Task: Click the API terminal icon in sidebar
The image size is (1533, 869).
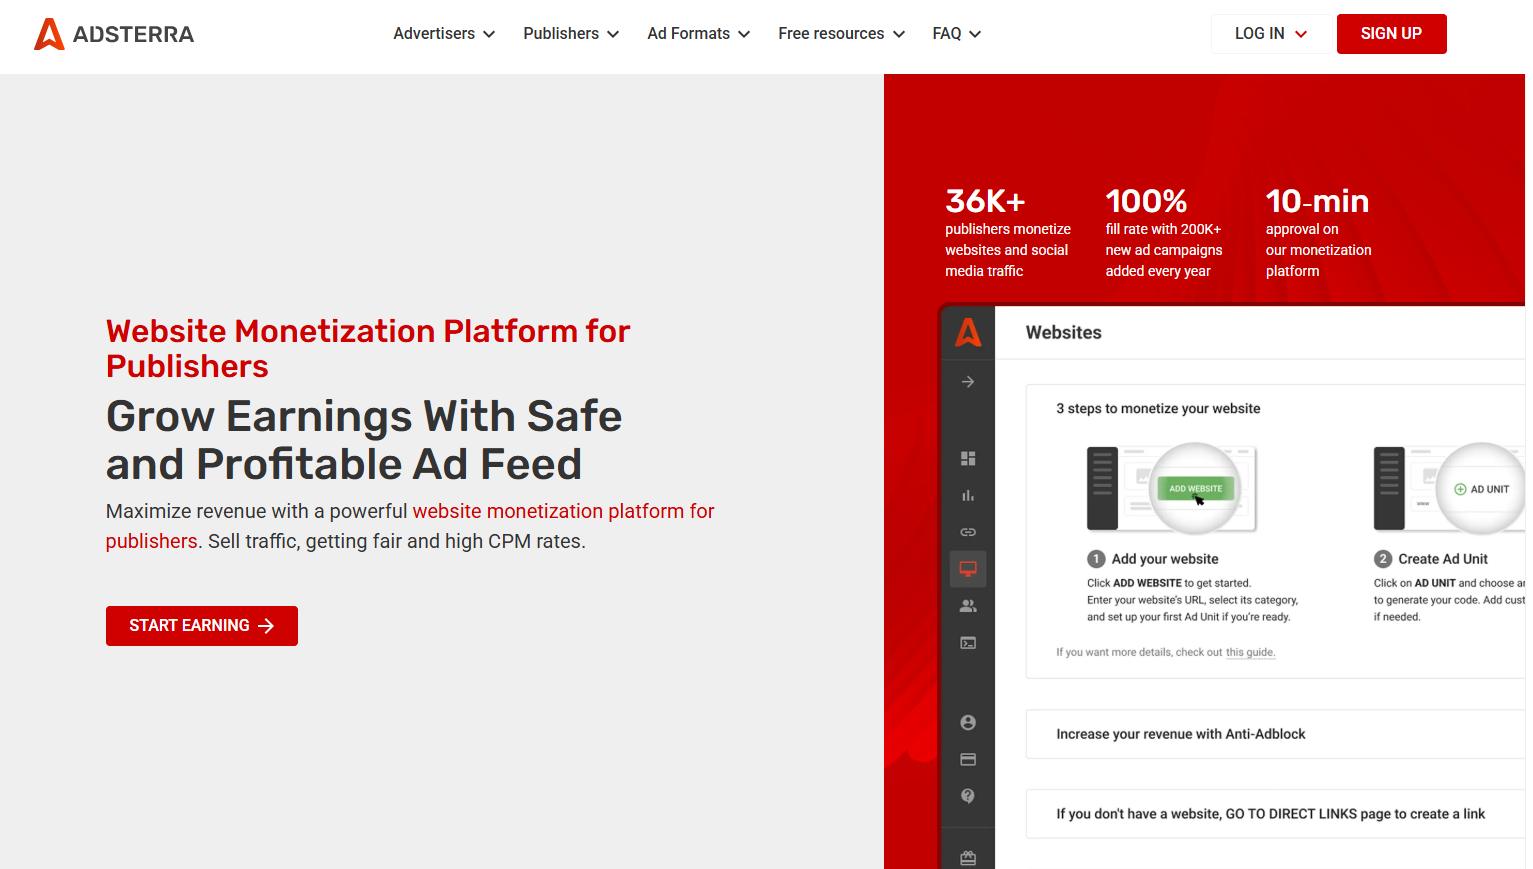Action: click(x=968, y=643)
